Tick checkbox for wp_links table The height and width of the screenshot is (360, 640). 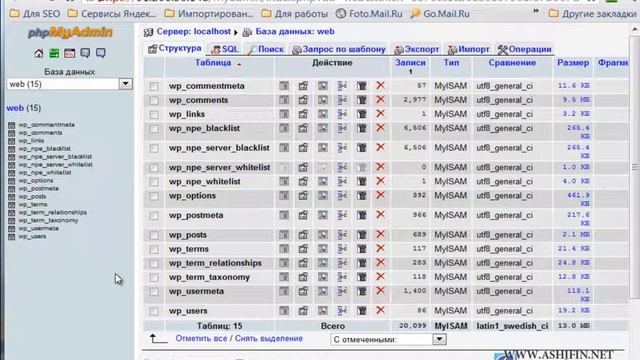click(x=154, y=114)
